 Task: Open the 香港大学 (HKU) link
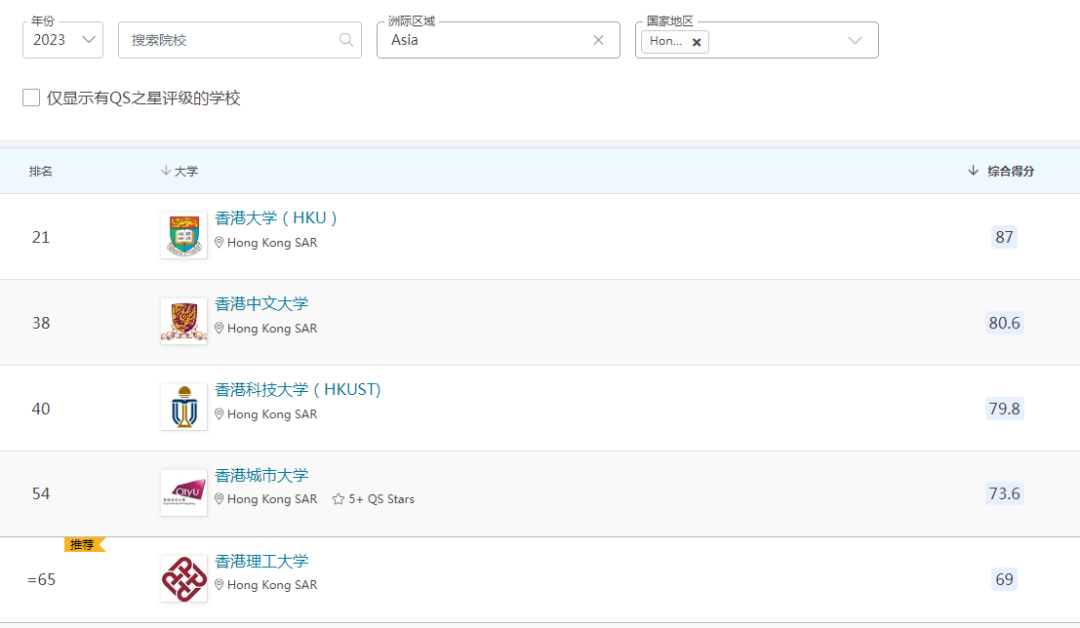coord(276,218)
